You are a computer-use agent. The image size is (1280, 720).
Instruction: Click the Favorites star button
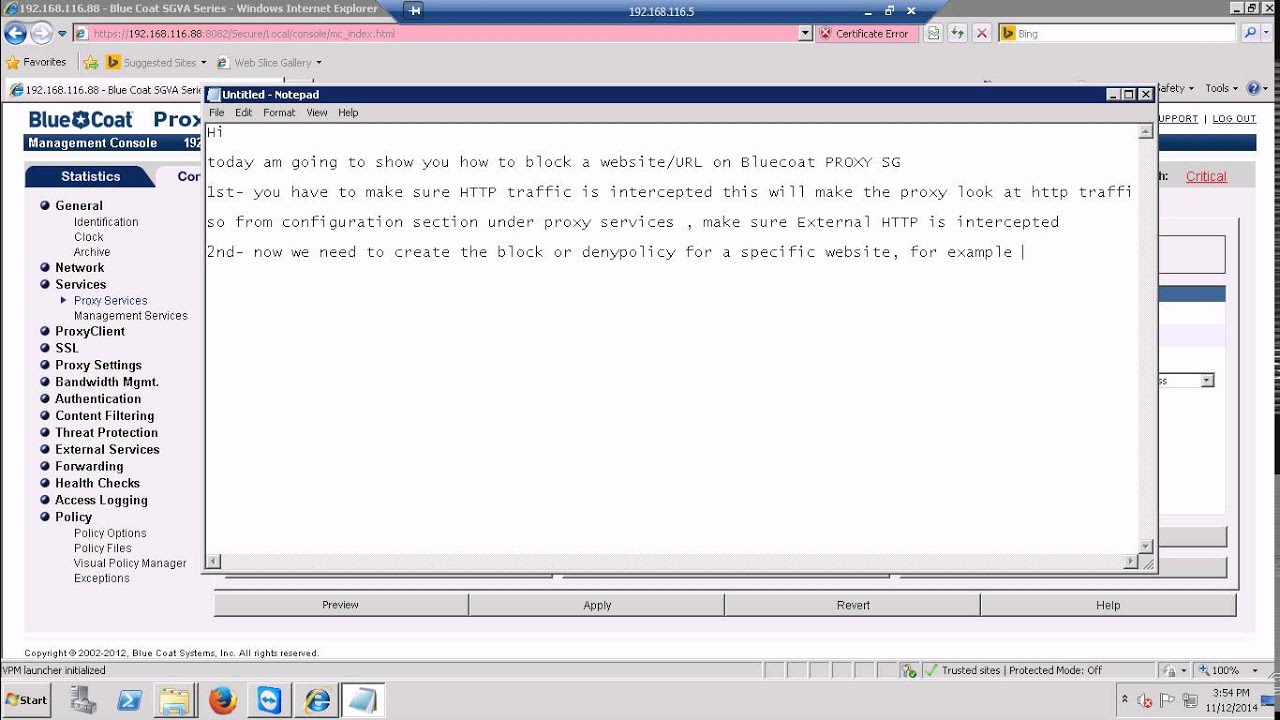click(36, 62)
